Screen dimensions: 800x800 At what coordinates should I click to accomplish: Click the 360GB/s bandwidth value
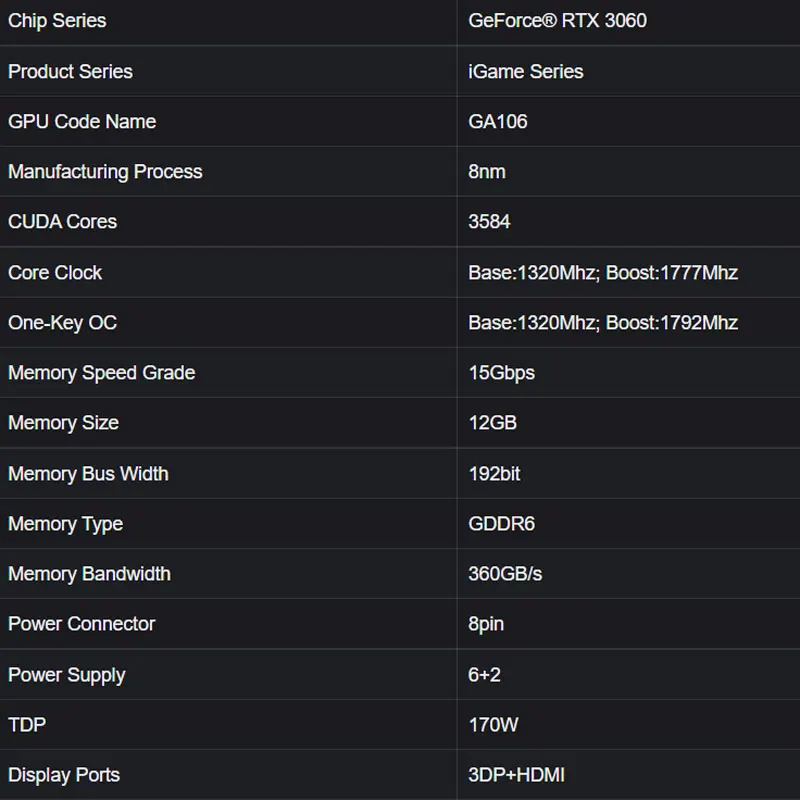point(505,574)
